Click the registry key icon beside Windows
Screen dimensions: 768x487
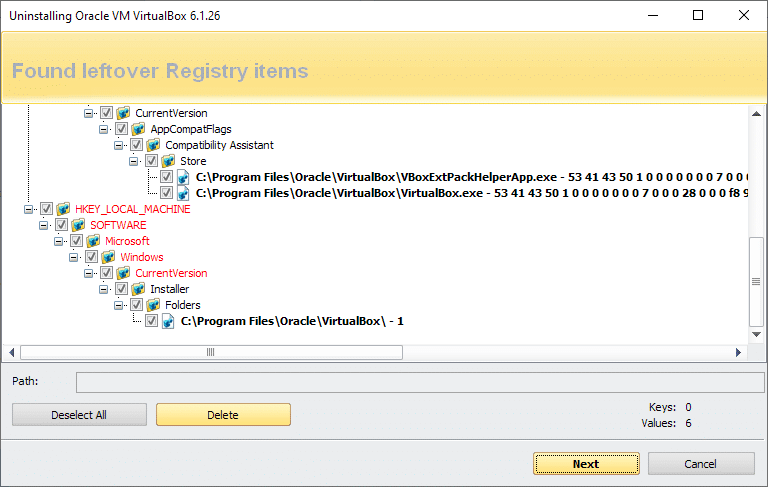tap(108, 257)
